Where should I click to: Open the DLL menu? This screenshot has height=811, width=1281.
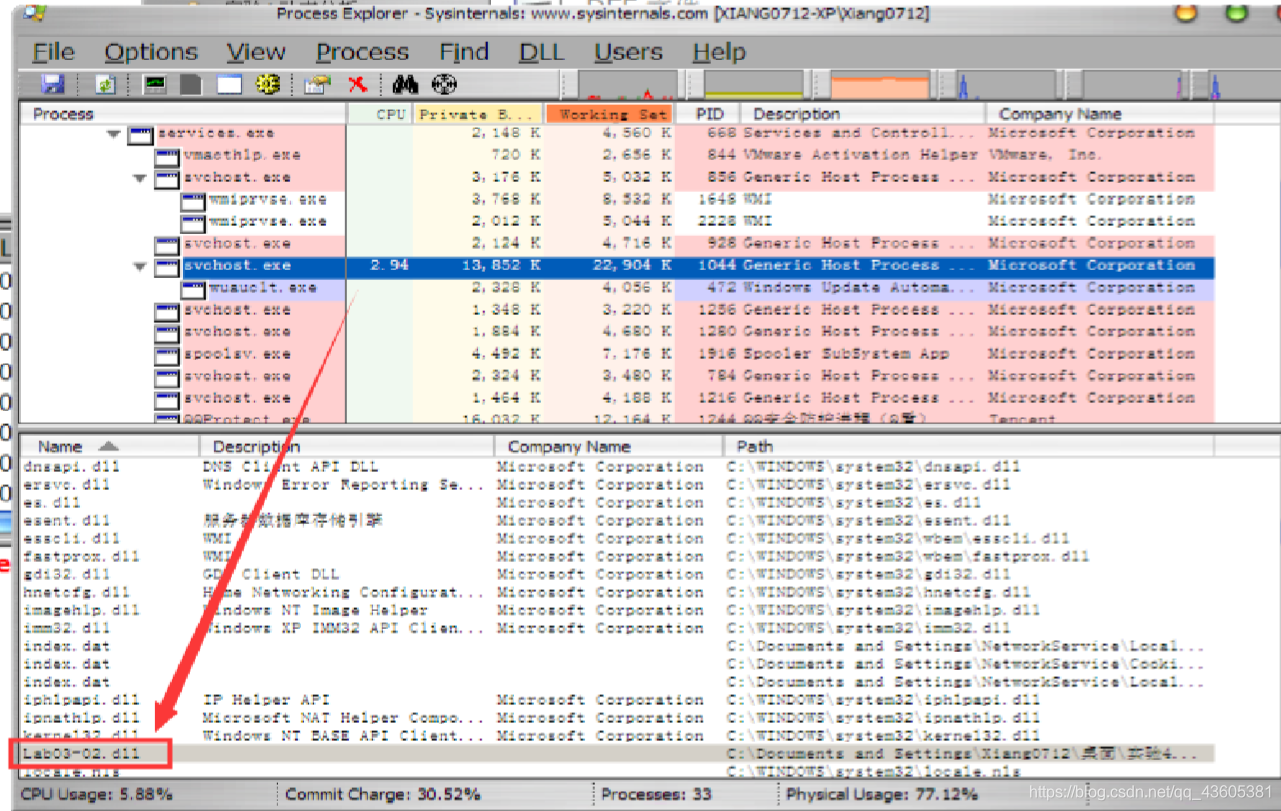[541, 52]
